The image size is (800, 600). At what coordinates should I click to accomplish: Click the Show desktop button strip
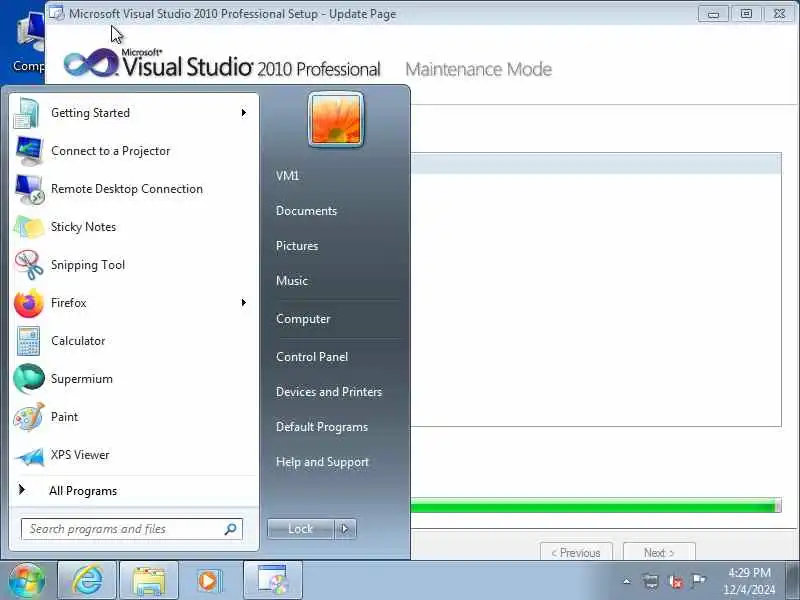coord(792,580)
